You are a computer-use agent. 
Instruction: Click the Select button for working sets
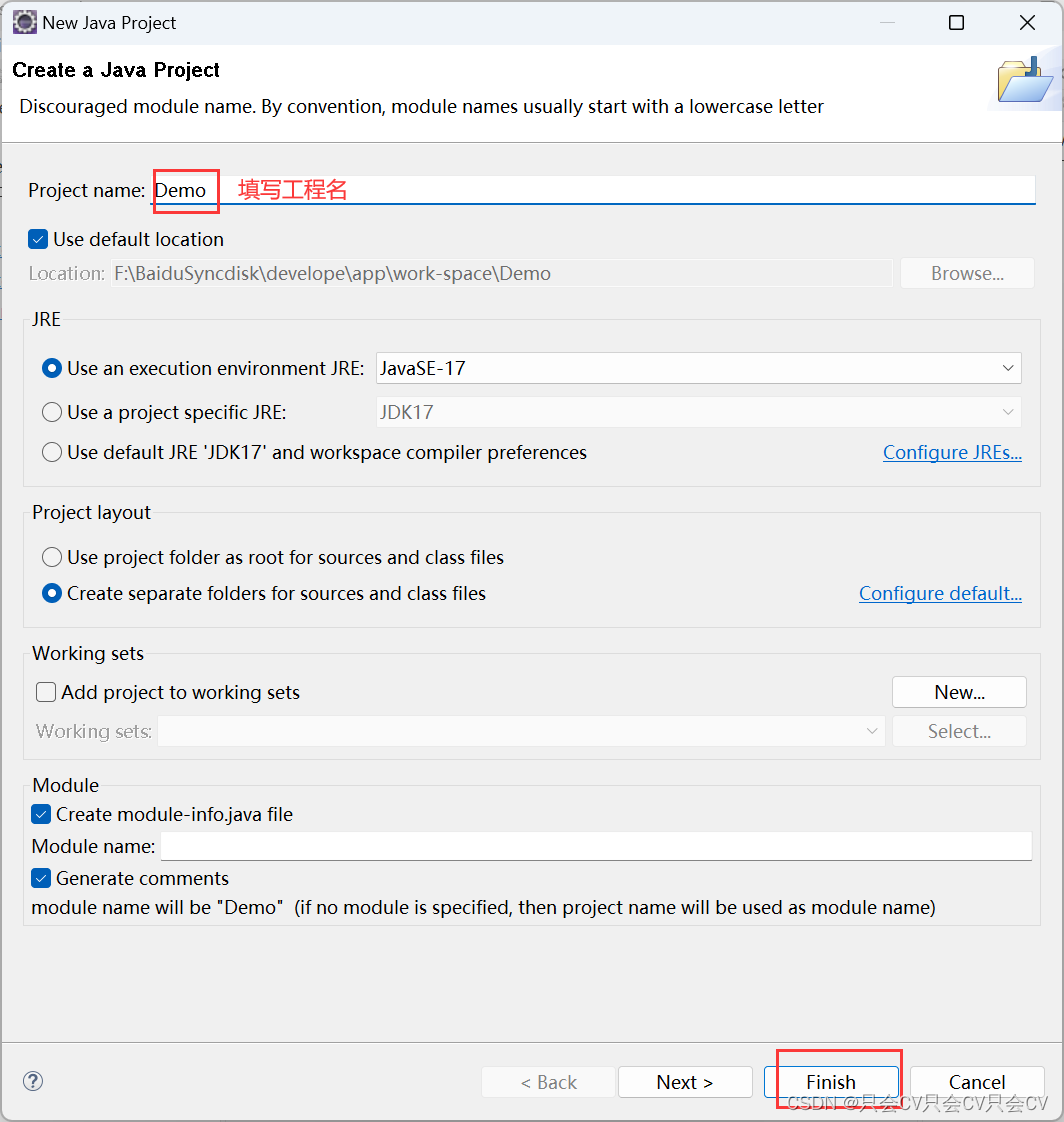(x=958, y=731)
